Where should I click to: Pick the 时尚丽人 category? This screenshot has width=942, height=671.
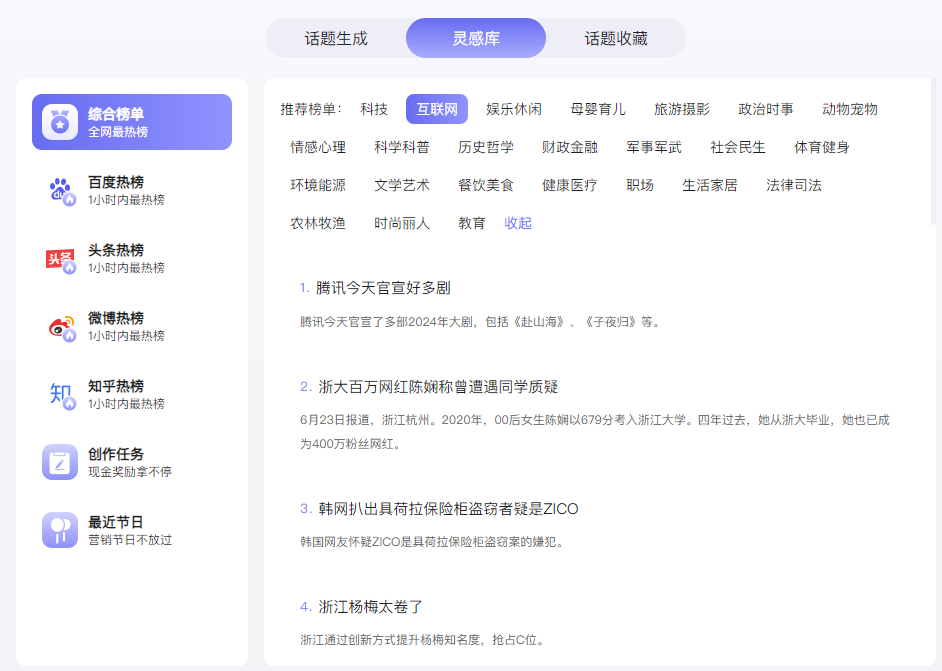(x=402, y=223)
